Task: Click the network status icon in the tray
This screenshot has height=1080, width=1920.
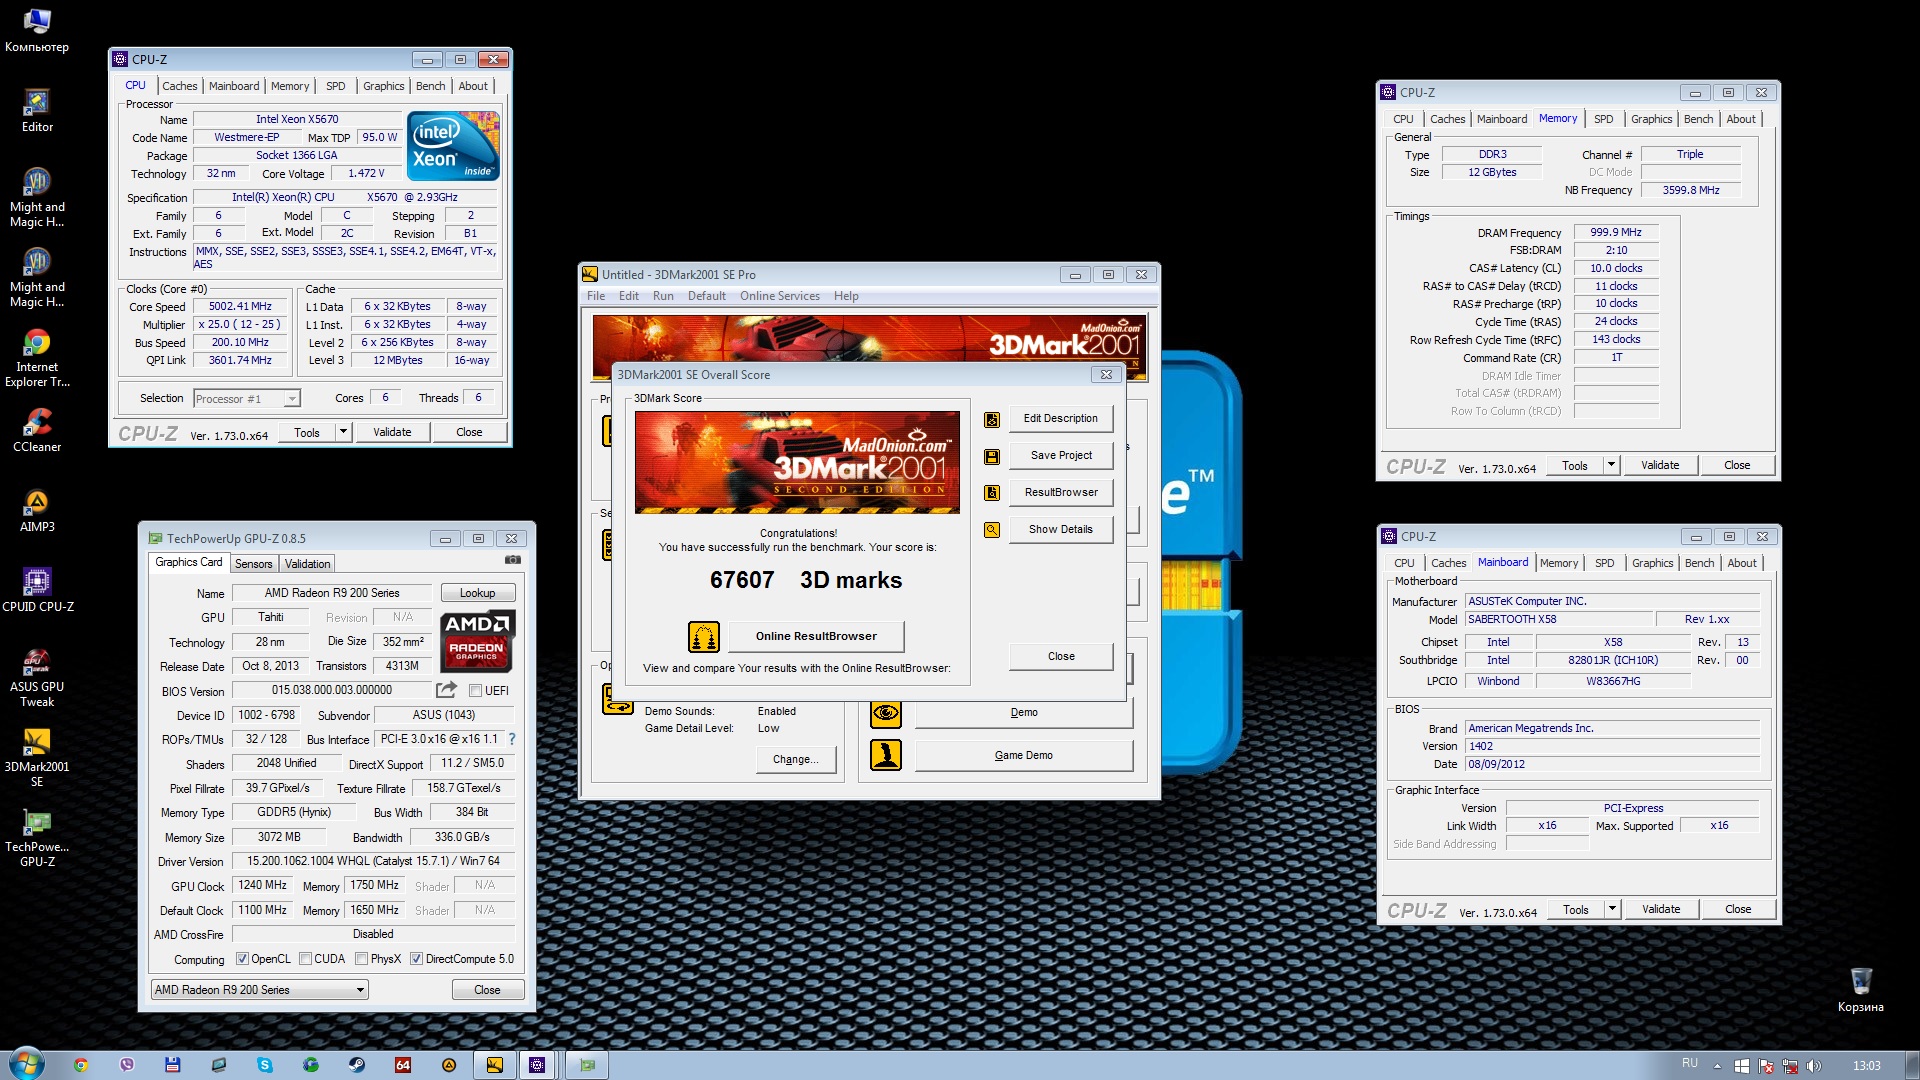Action: pos(1790,1066)
